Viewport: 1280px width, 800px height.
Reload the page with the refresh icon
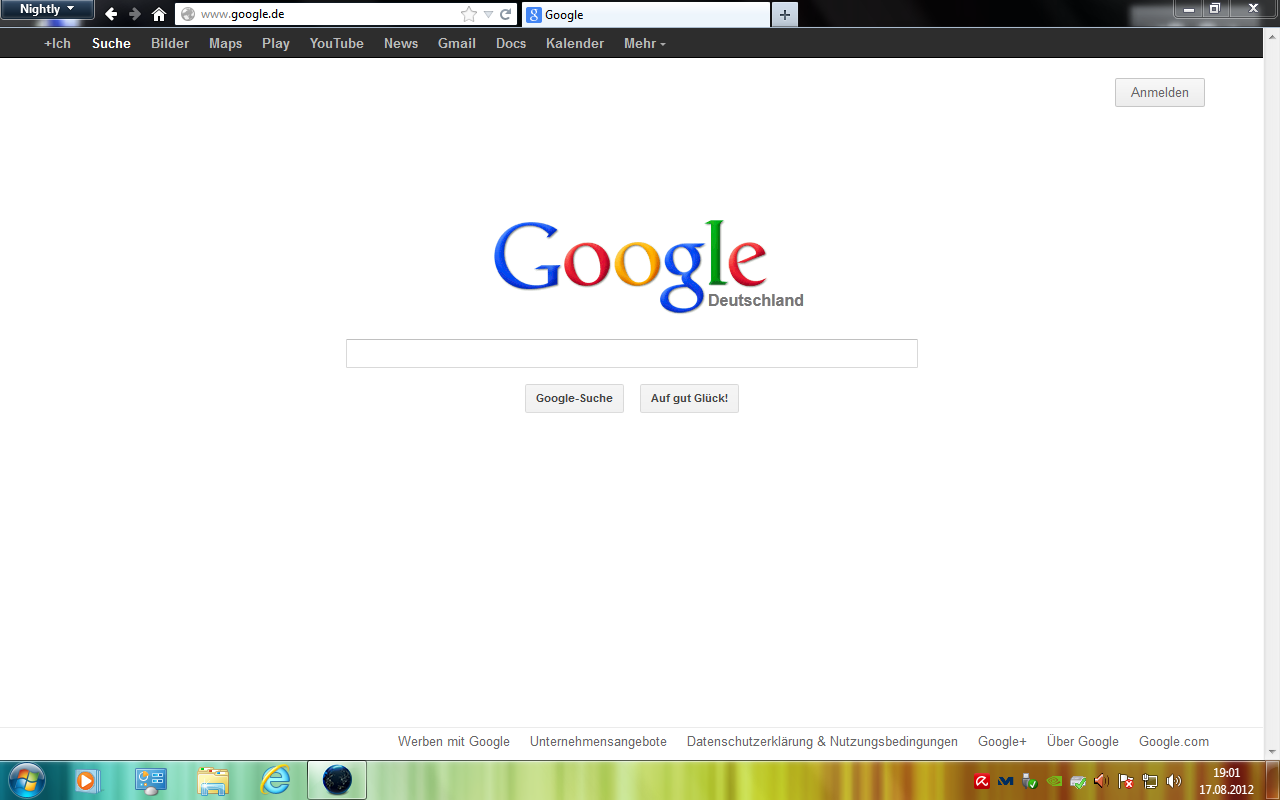tap(506, 15)
